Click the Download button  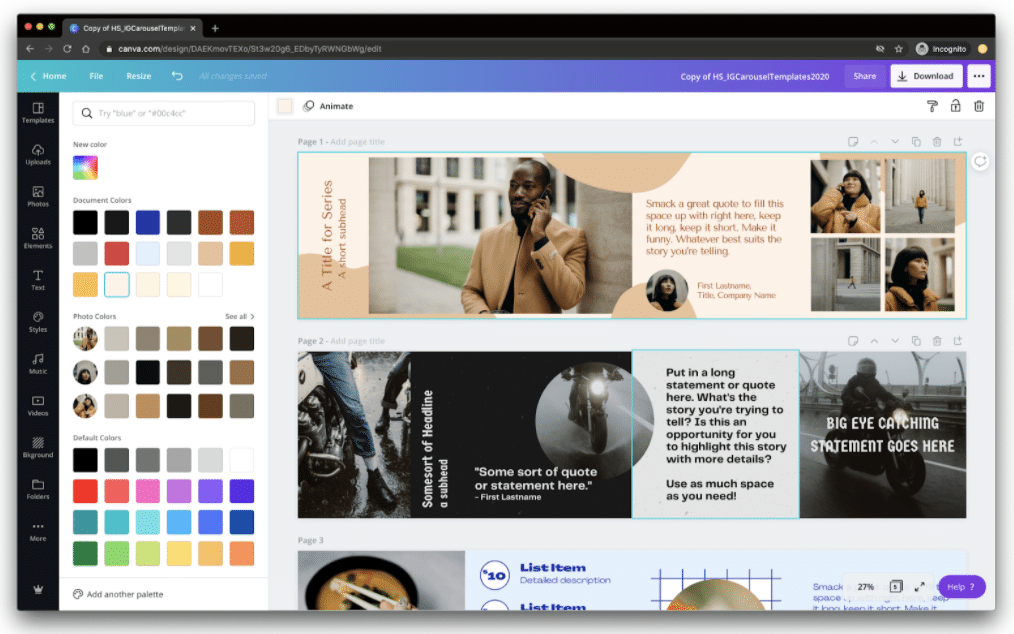point(926,76)
